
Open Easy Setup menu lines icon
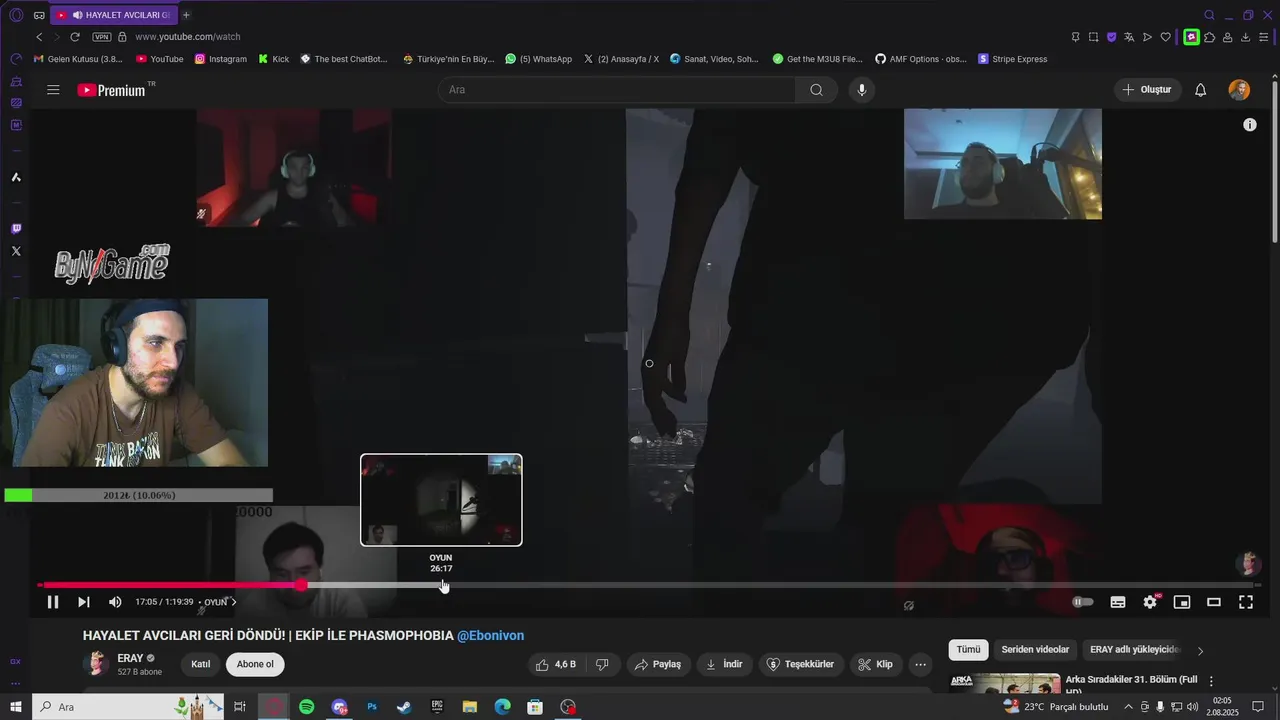[1263, 37]
